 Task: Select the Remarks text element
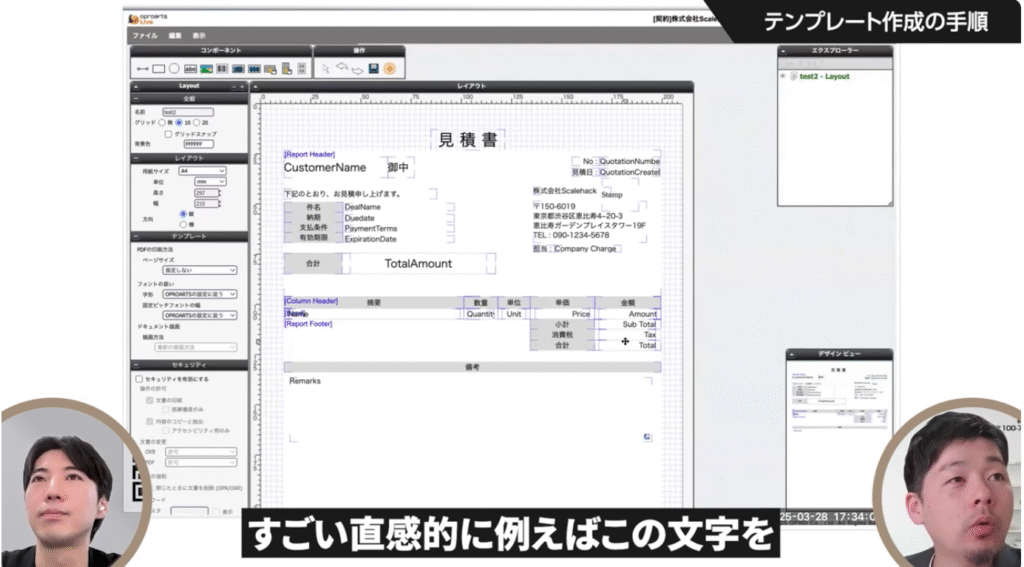click(305, 381)
